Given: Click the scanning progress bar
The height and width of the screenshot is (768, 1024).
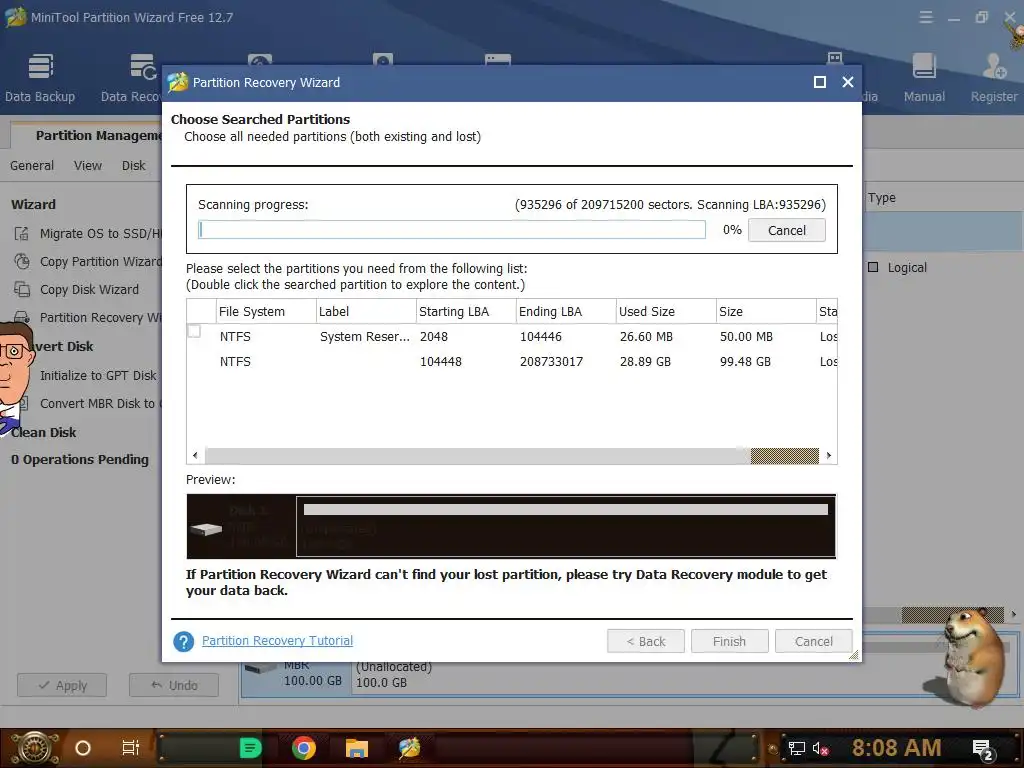Looking at the screenshot, I should point(452,229).
